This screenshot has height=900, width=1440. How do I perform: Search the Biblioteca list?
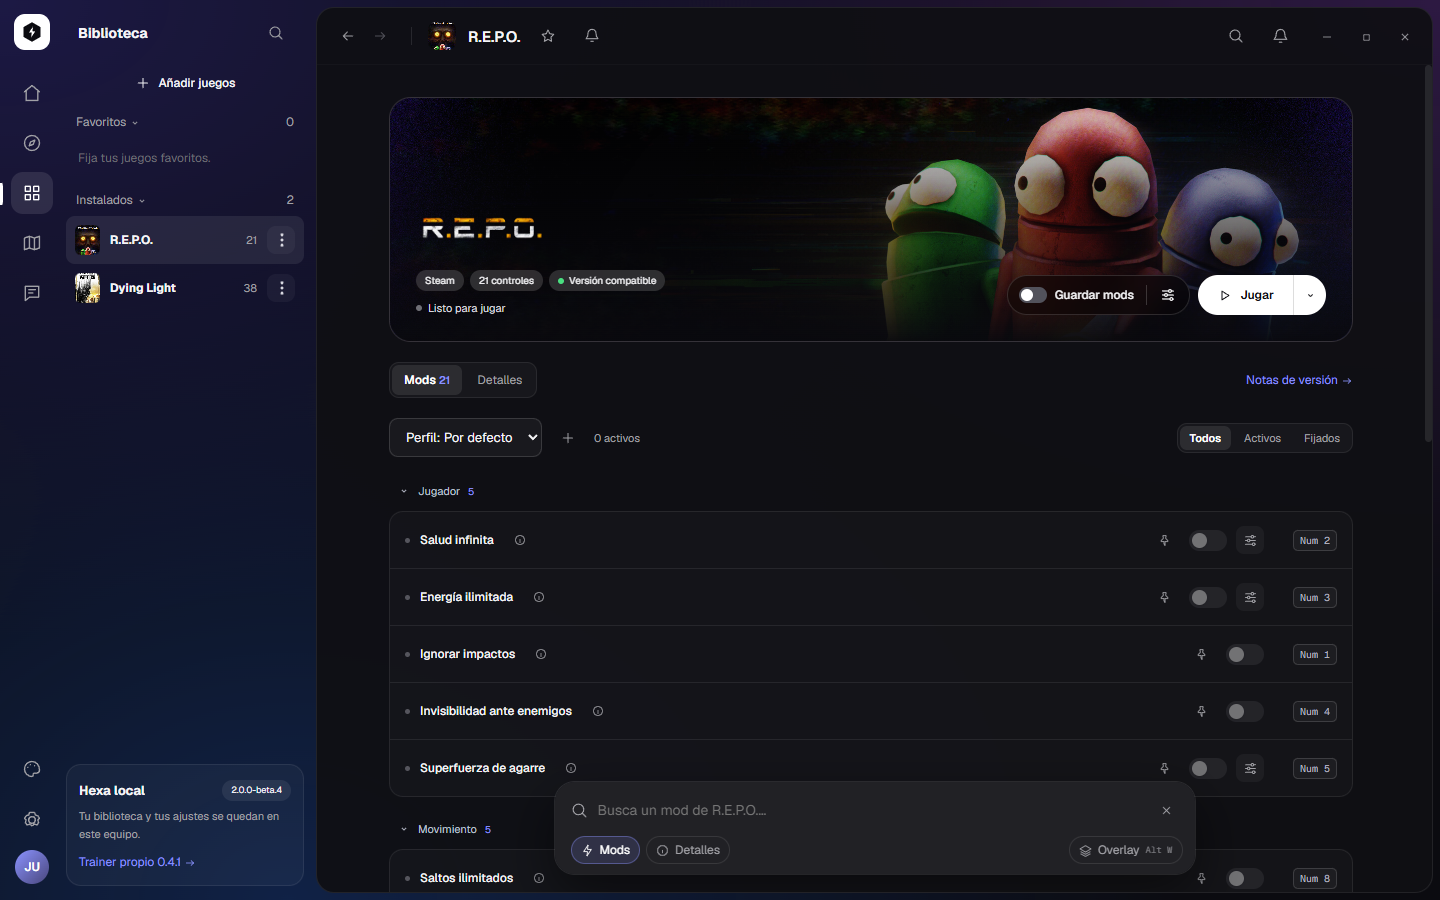click(276, 33)
